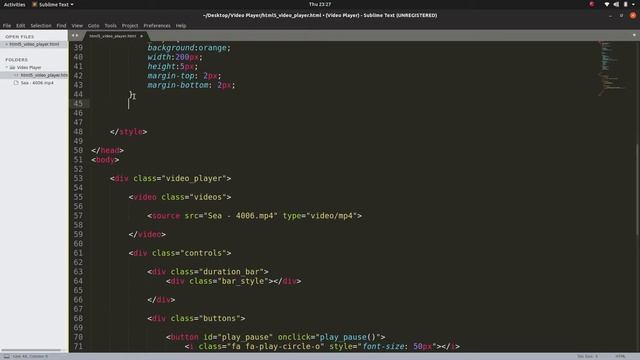The height and width of the screenshot is (360, 640).
Task: Change HTML syntax selector in status bar
Action: 620,356
